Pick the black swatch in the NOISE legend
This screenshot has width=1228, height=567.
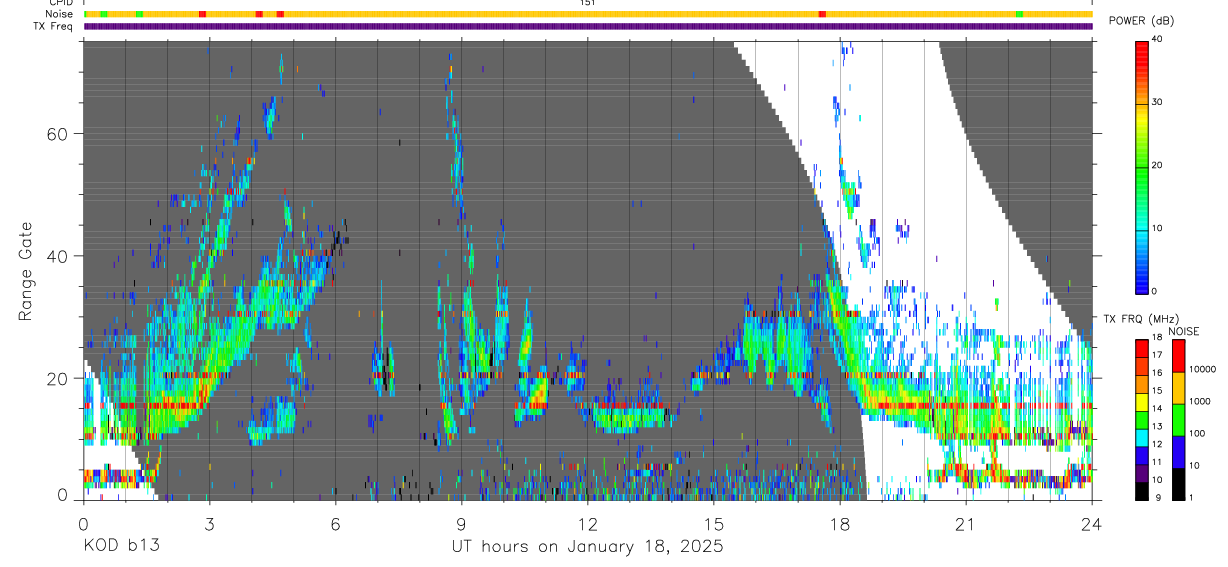coord(1177,483)
